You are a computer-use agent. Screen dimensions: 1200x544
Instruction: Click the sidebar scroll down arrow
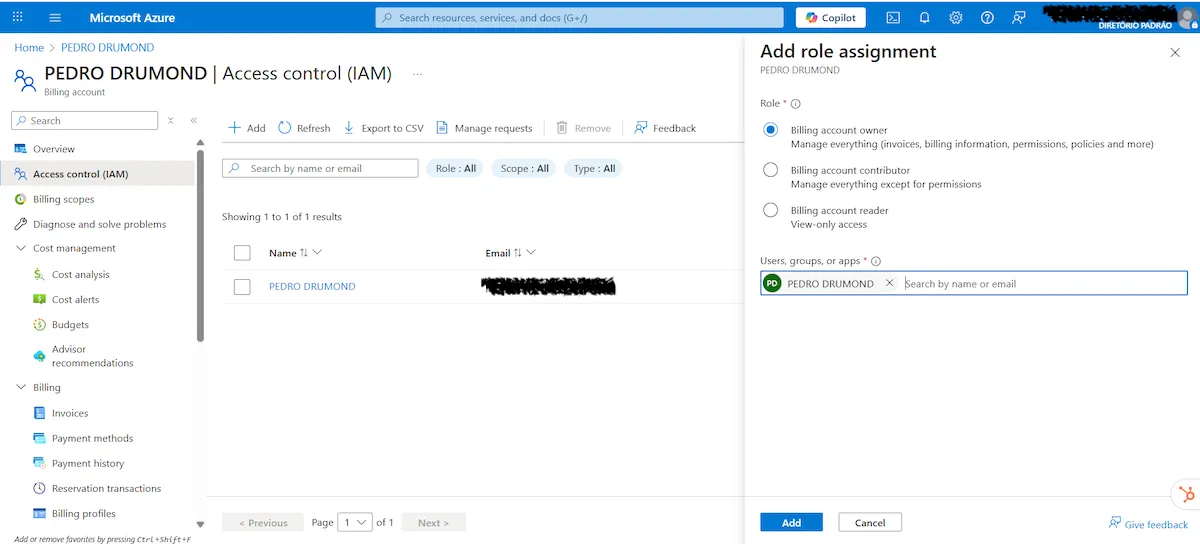[200, 523]
